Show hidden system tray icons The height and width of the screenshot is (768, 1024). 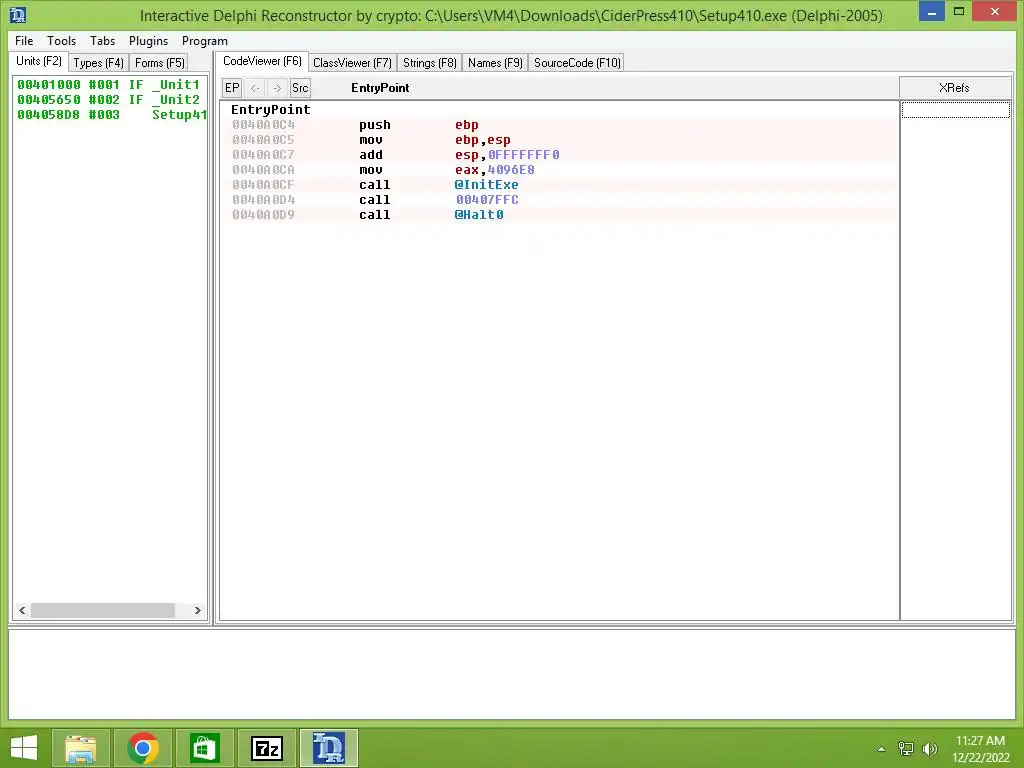(x=881, y=749)
